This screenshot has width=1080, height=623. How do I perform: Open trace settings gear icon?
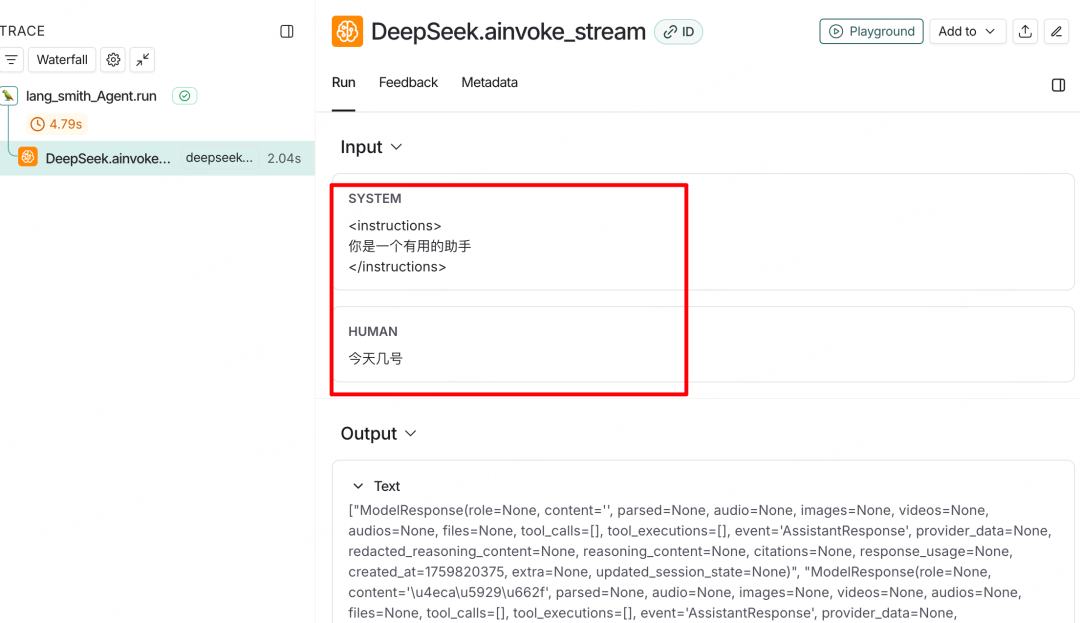tap(113, 60)
